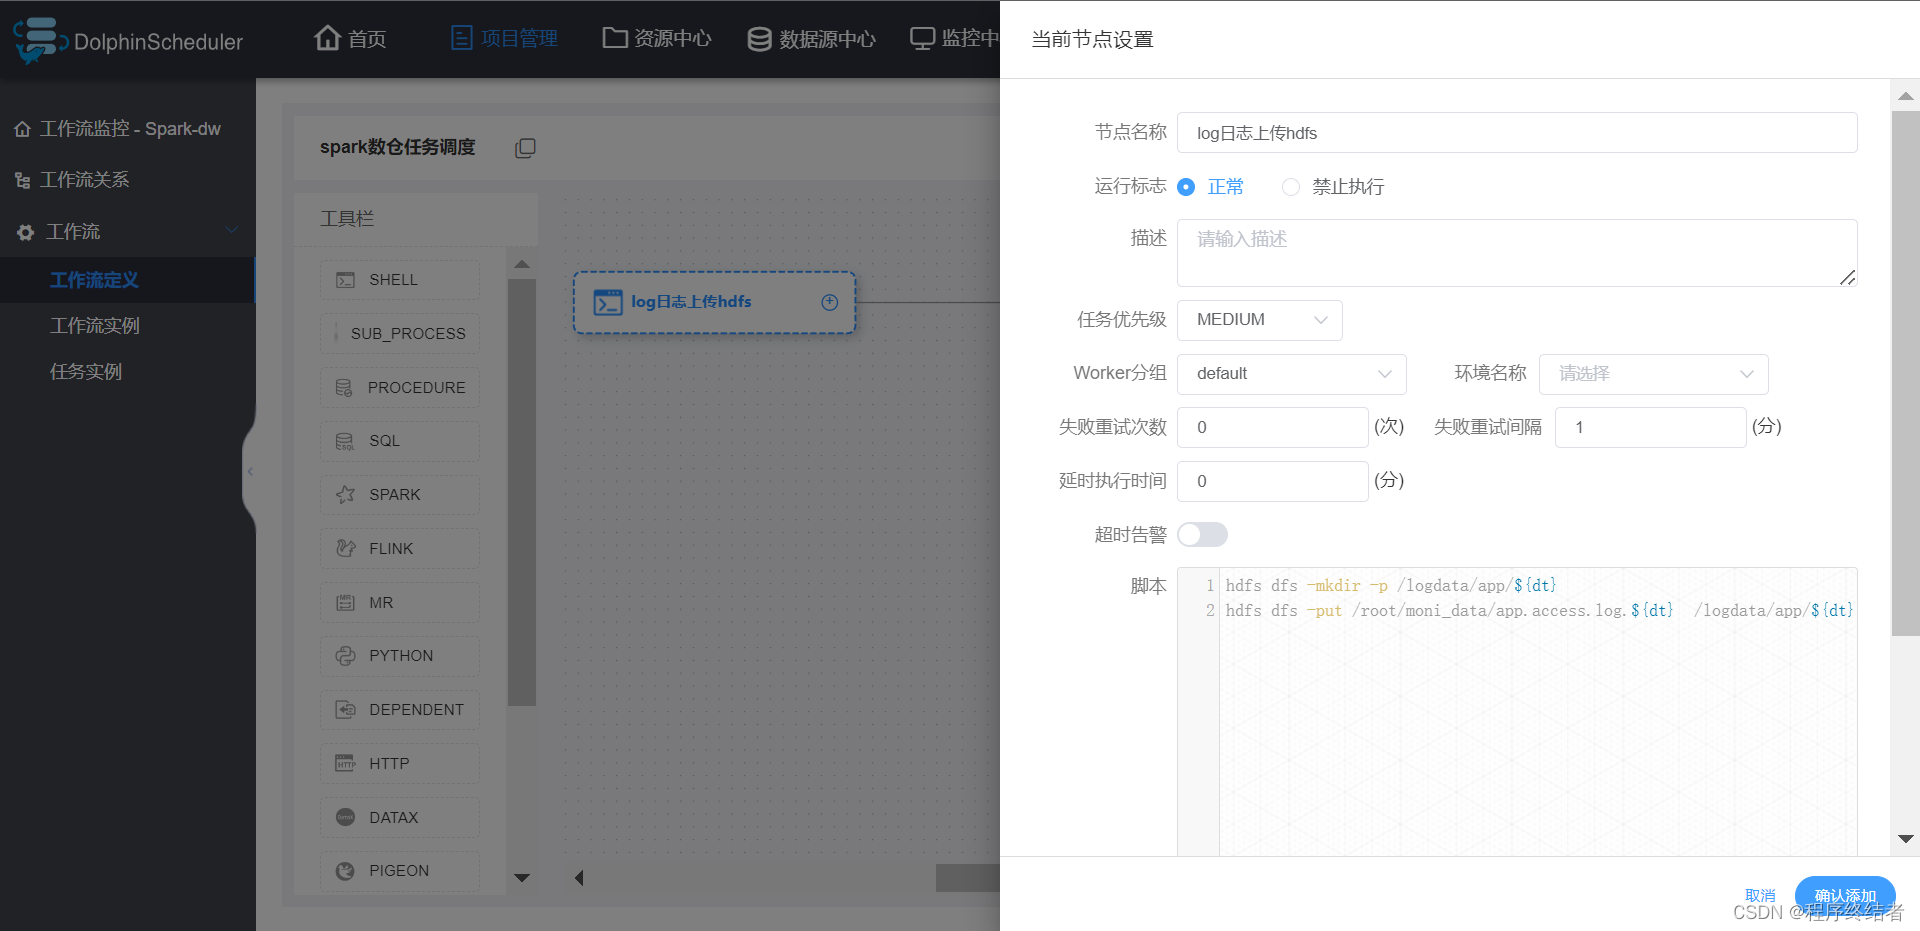1920x931 pixels.
Task: Click the settings panel vertical scrollbar
Action: coord(1906,373)
